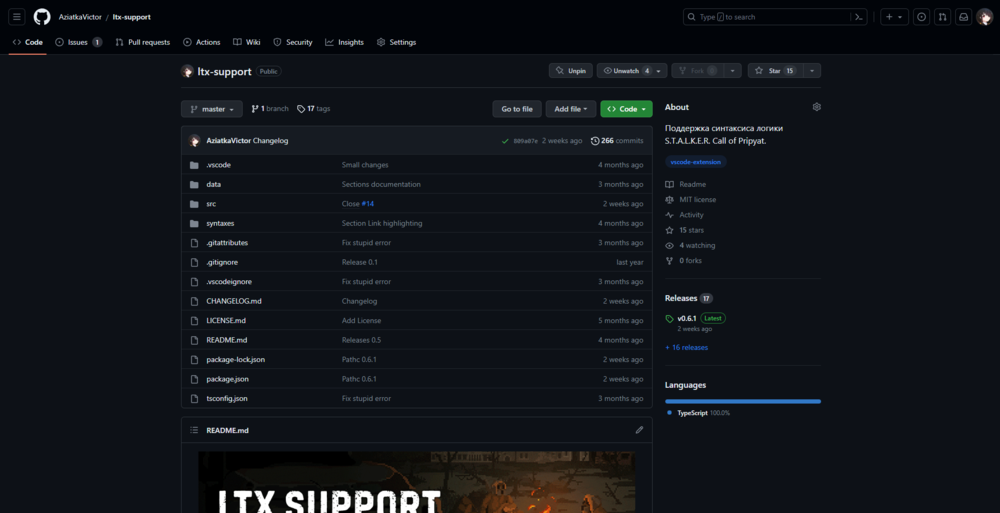Viewport: 1000px width, 513px height.
Task: Open issue #14 link in src commit
Action: click(367, 204)
